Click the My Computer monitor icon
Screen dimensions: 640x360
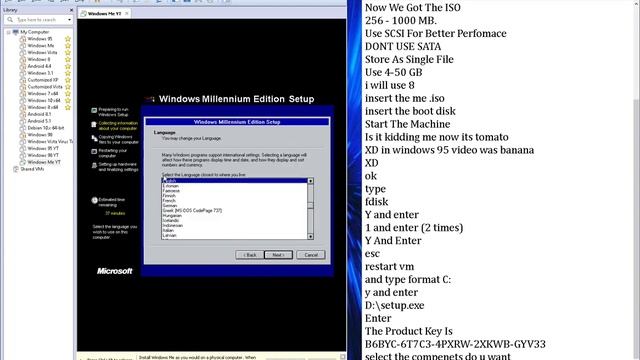[16, 32]
